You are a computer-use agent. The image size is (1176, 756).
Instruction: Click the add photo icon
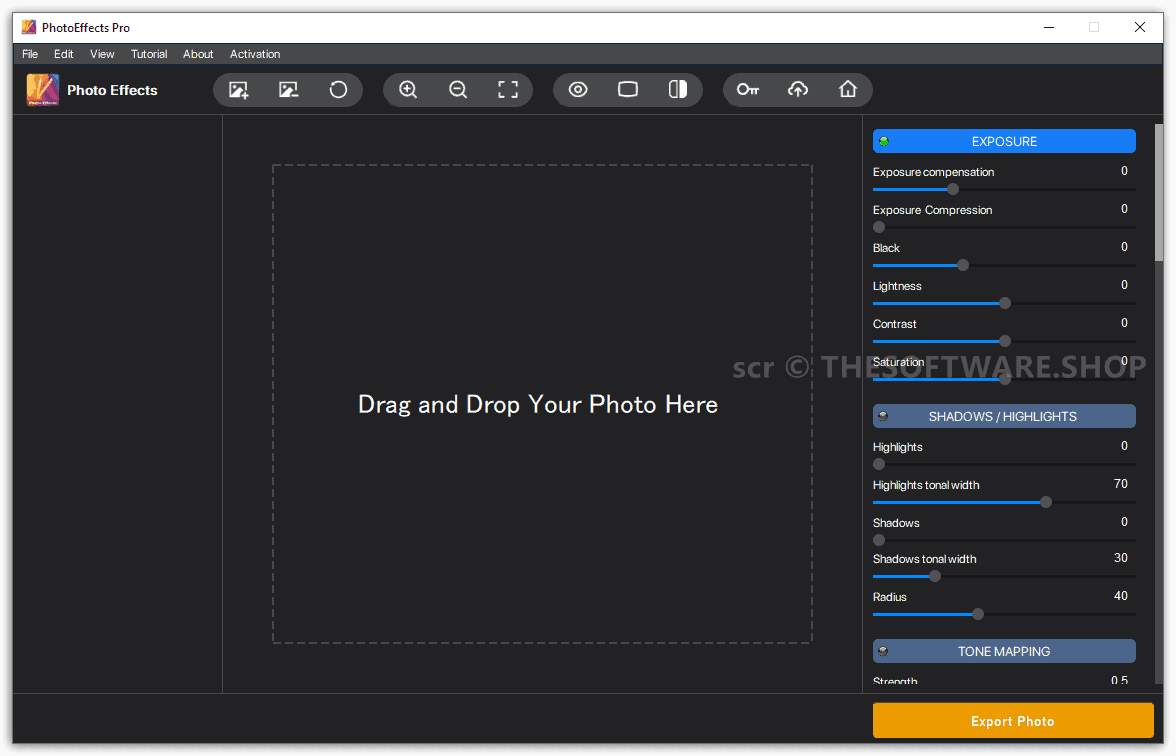click(x=238, y=90)
